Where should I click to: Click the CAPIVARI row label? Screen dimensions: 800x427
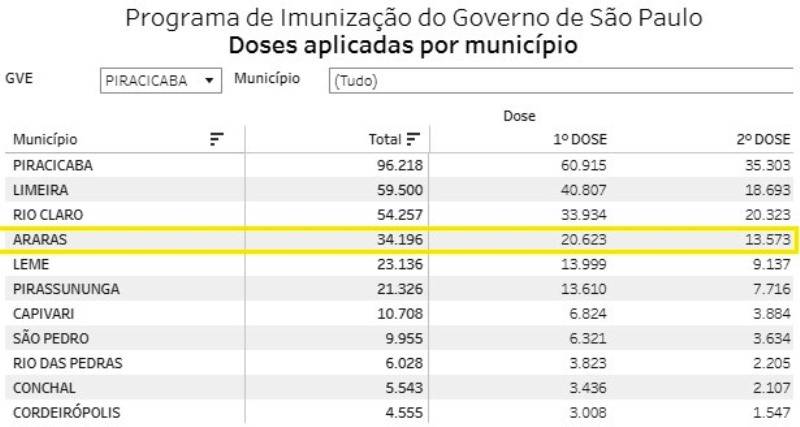(46, 314)
